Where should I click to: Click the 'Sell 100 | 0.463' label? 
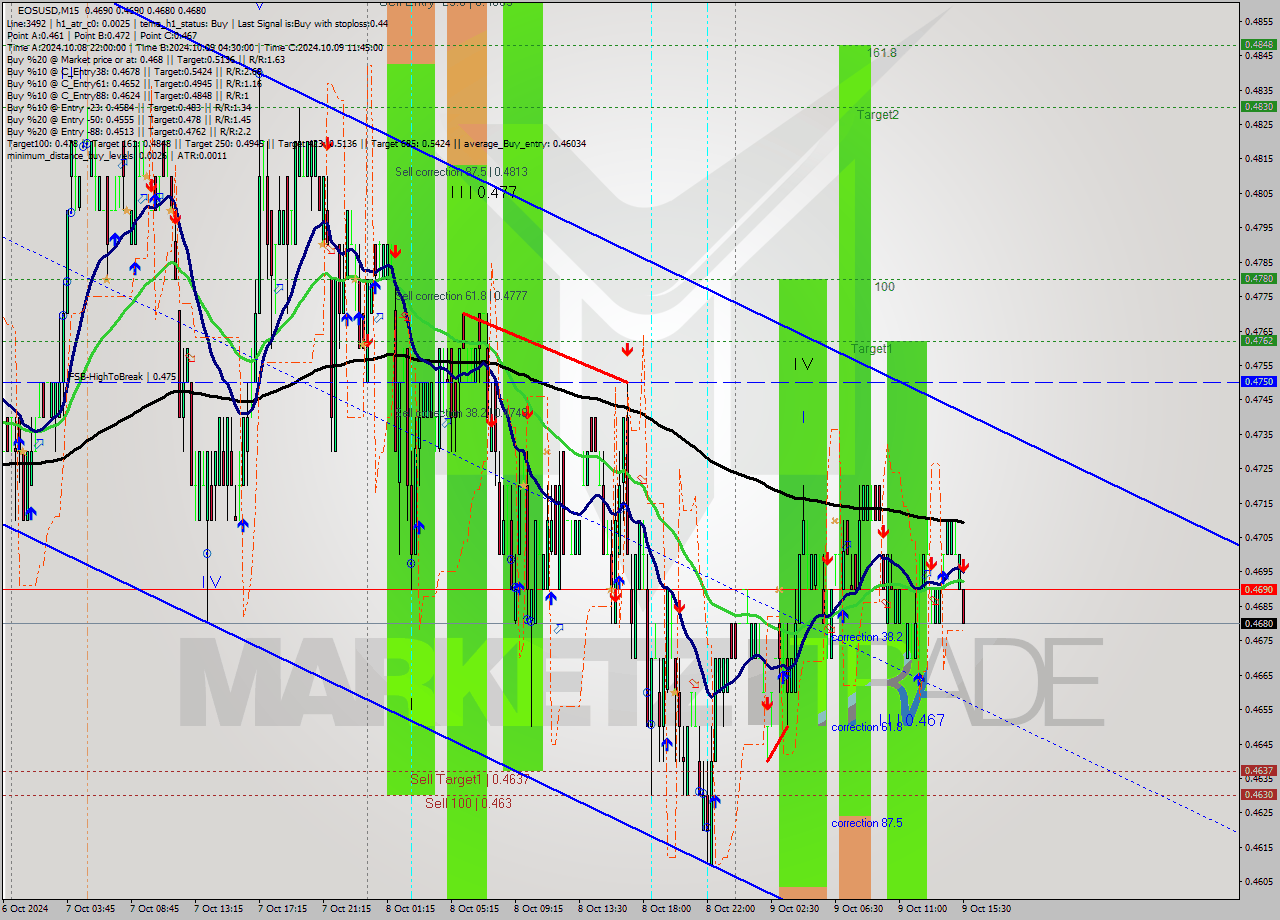pyautogui.click(x=468, y=803)
